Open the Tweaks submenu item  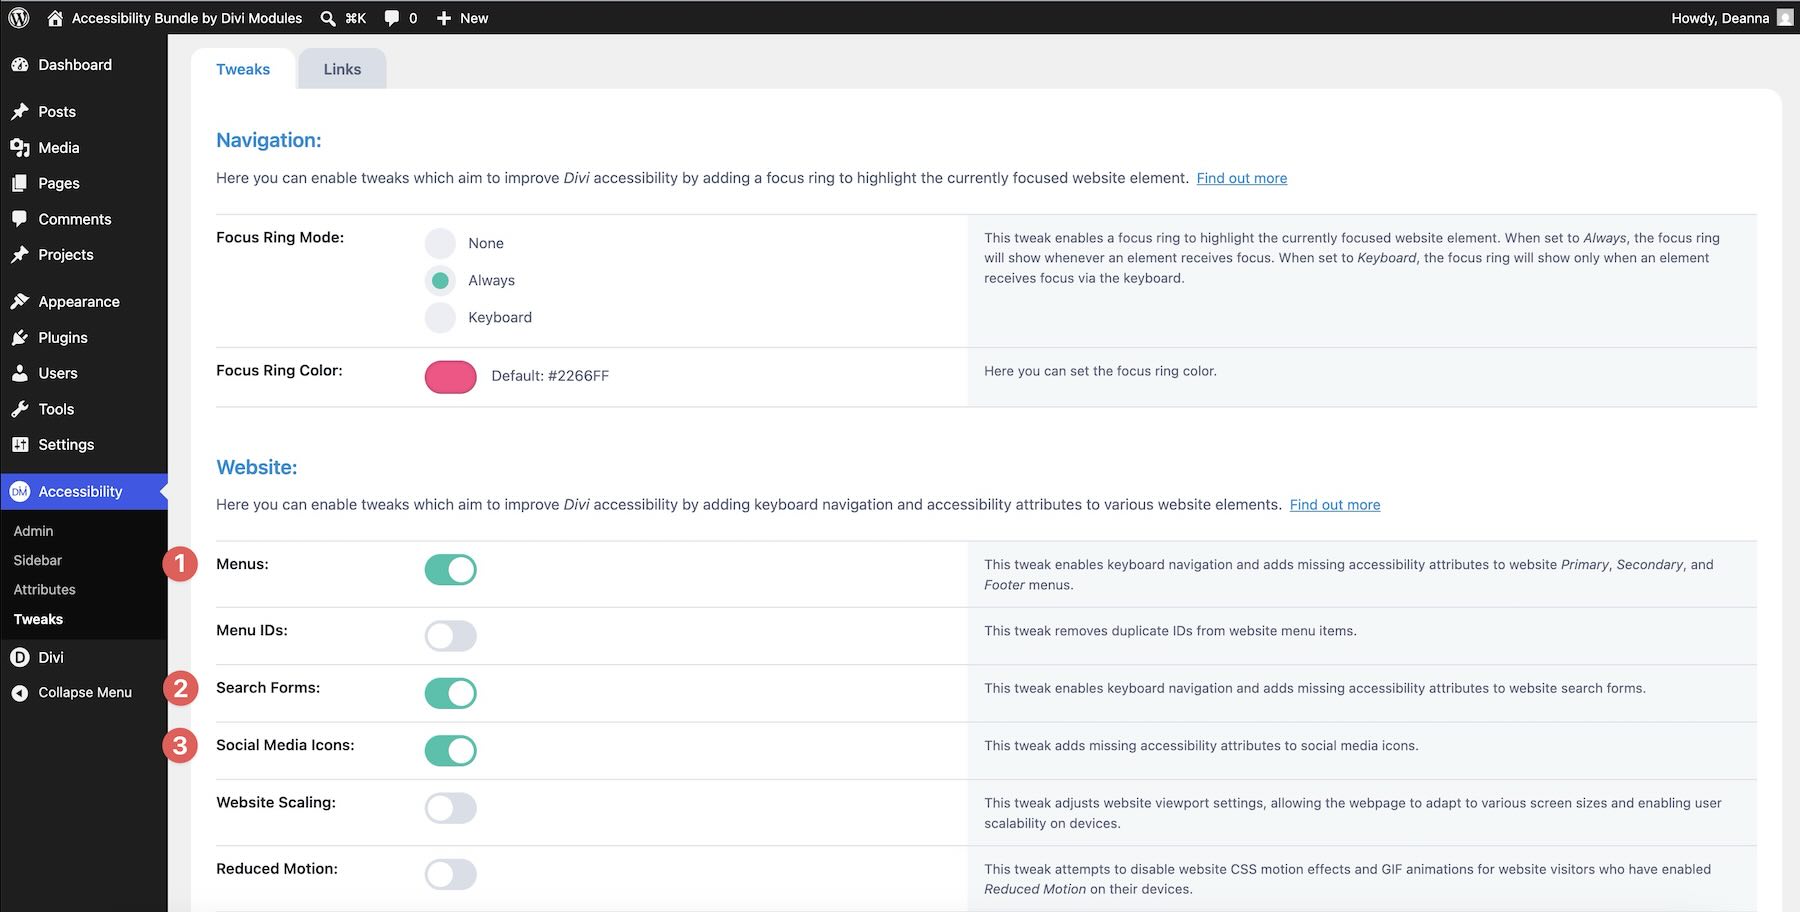tap(38, 619)
